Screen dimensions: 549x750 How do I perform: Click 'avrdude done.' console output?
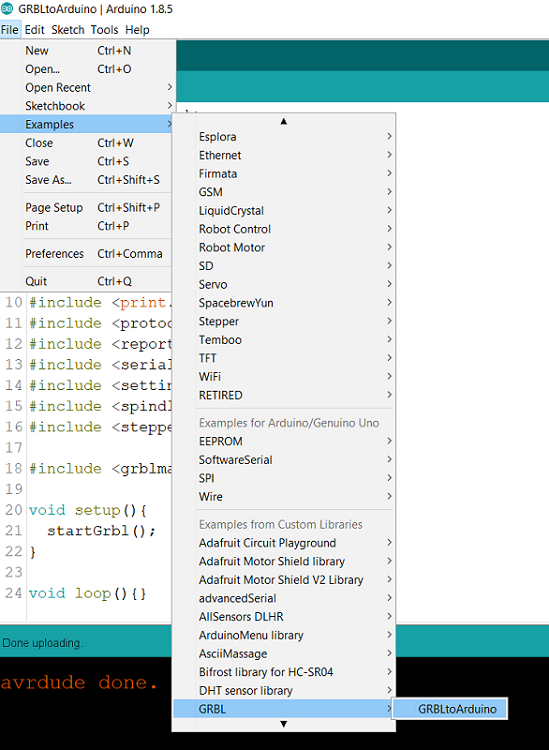point(79,683)
